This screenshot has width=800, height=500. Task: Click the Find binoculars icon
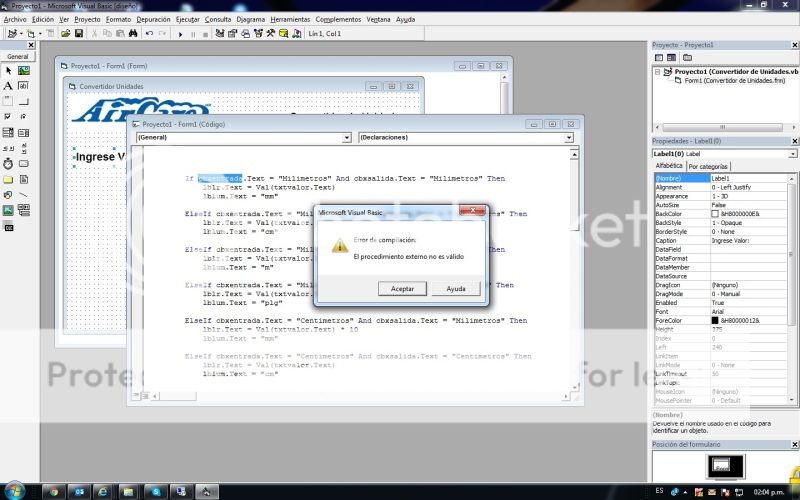(133, 34)
